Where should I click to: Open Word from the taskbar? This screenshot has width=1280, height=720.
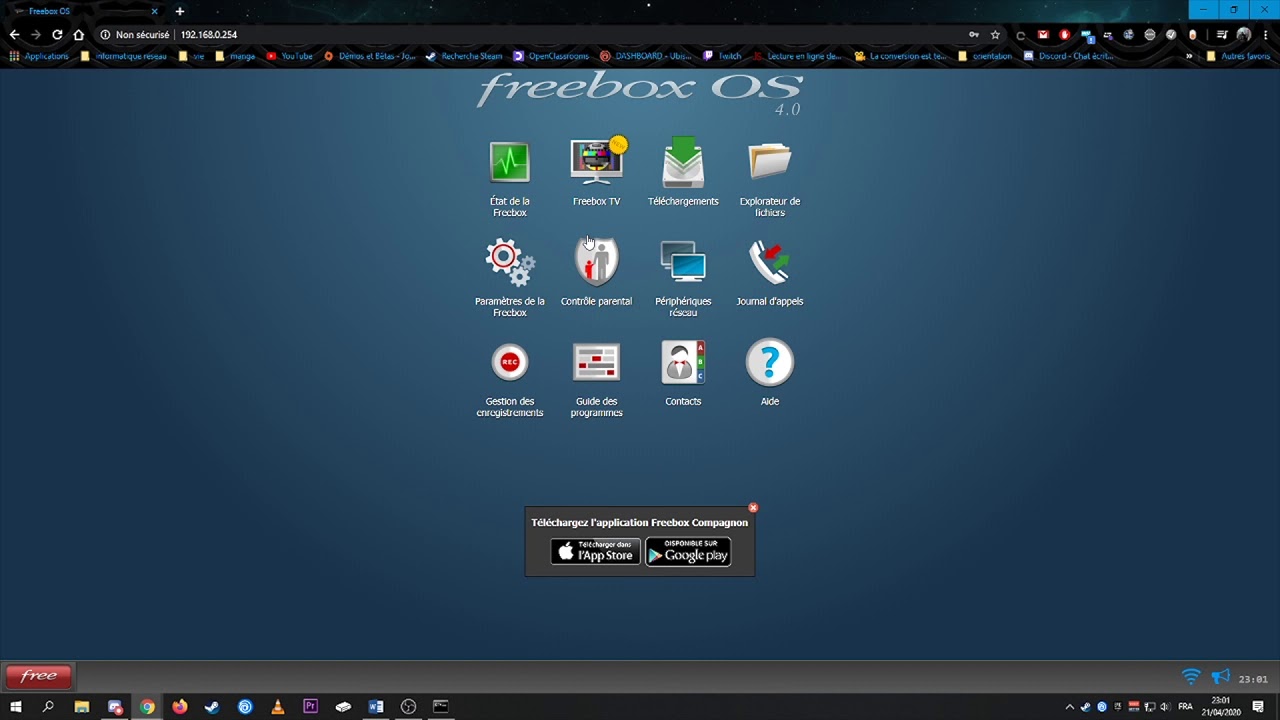pos(376,707)
